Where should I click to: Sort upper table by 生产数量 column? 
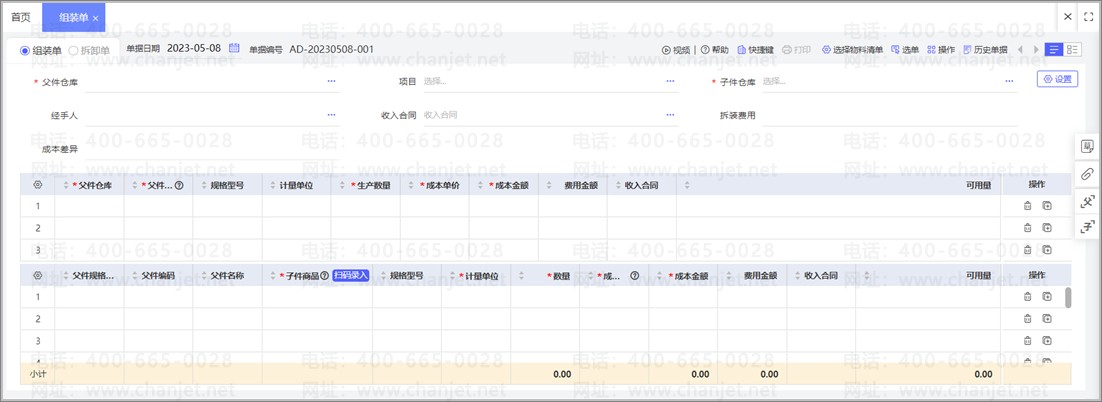coord(342,186)
